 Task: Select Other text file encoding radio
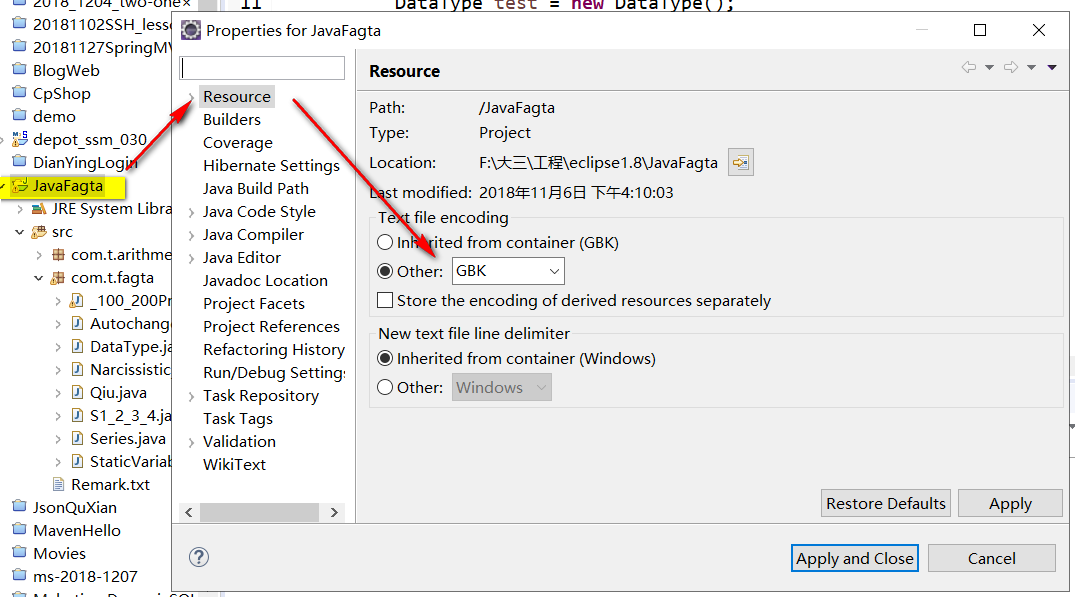tap(385, 271)
